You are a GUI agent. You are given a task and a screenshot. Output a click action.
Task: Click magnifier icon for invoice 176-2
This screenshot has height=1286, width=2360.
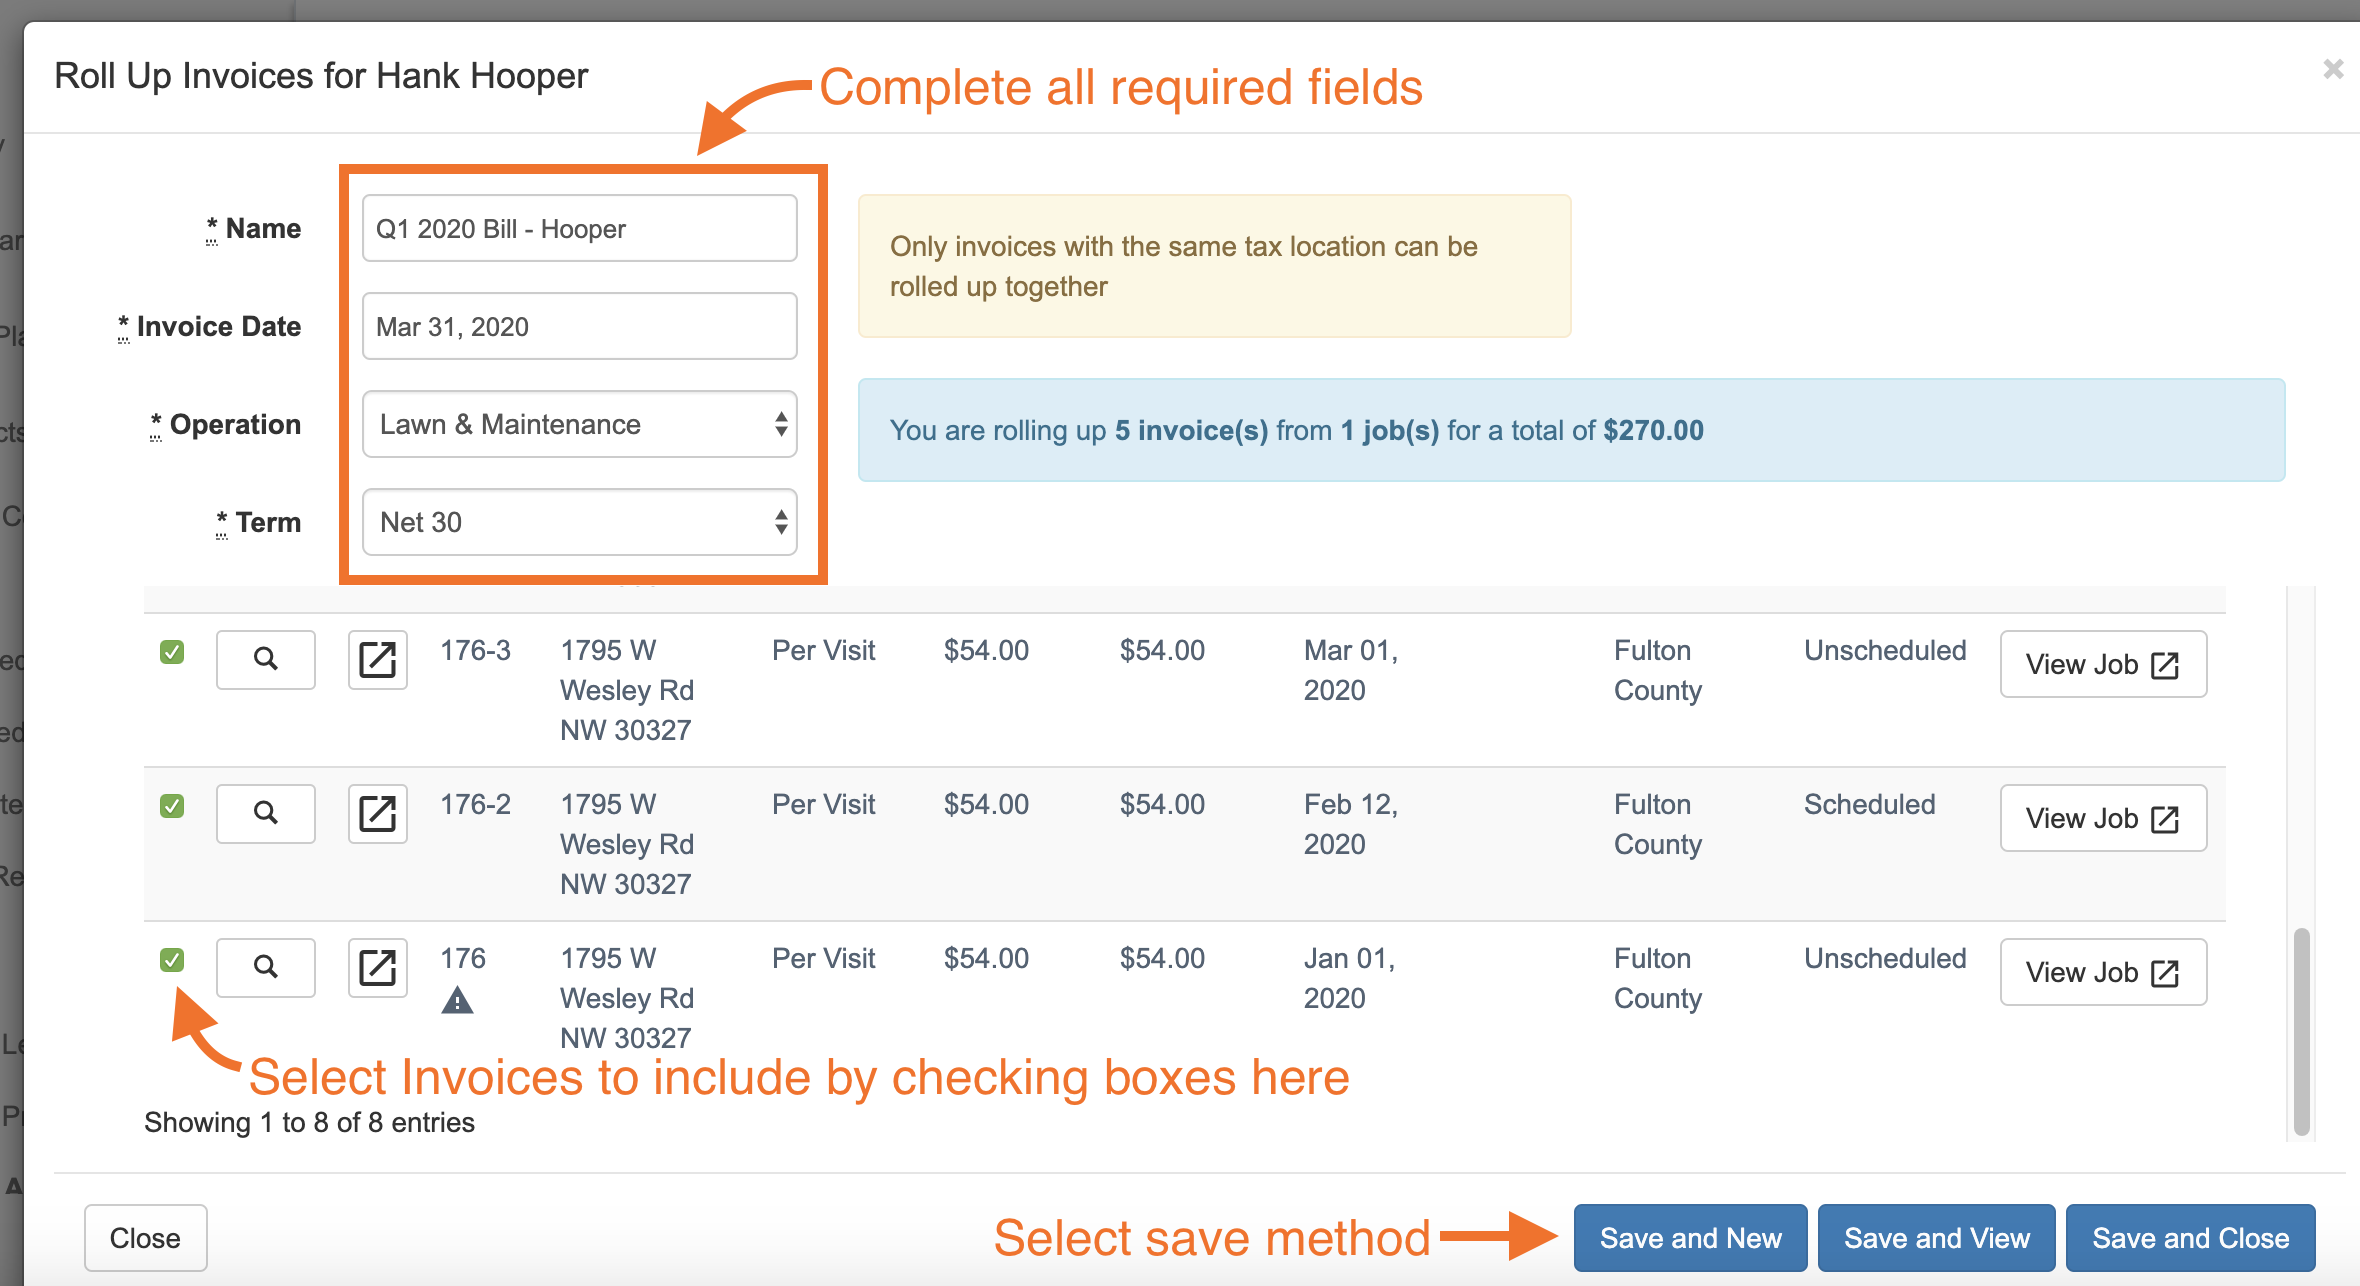click(265, 813)
